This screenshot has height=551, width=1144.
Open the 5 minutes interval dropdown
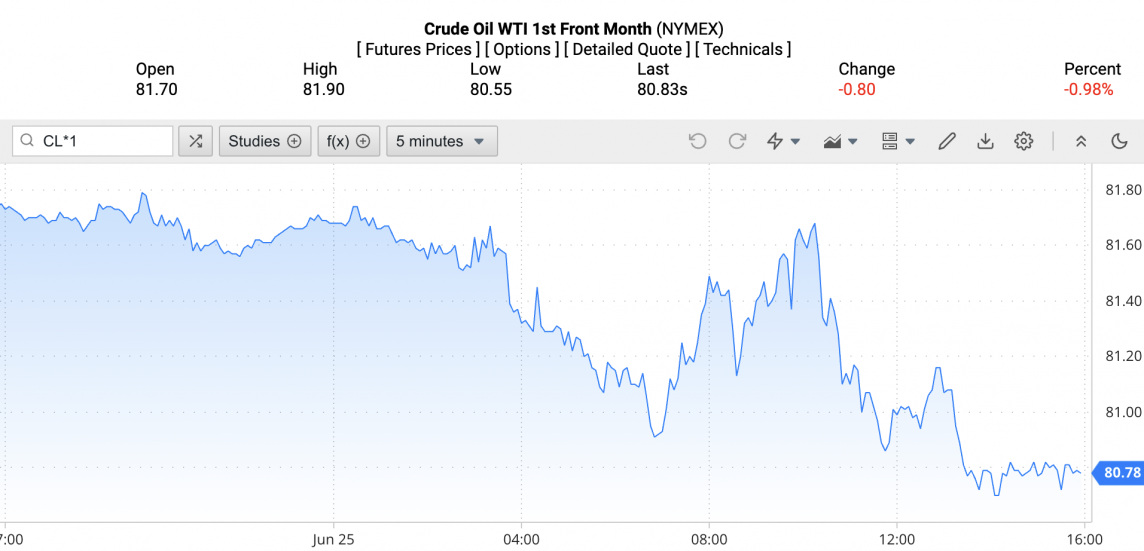tap(442, 141)
